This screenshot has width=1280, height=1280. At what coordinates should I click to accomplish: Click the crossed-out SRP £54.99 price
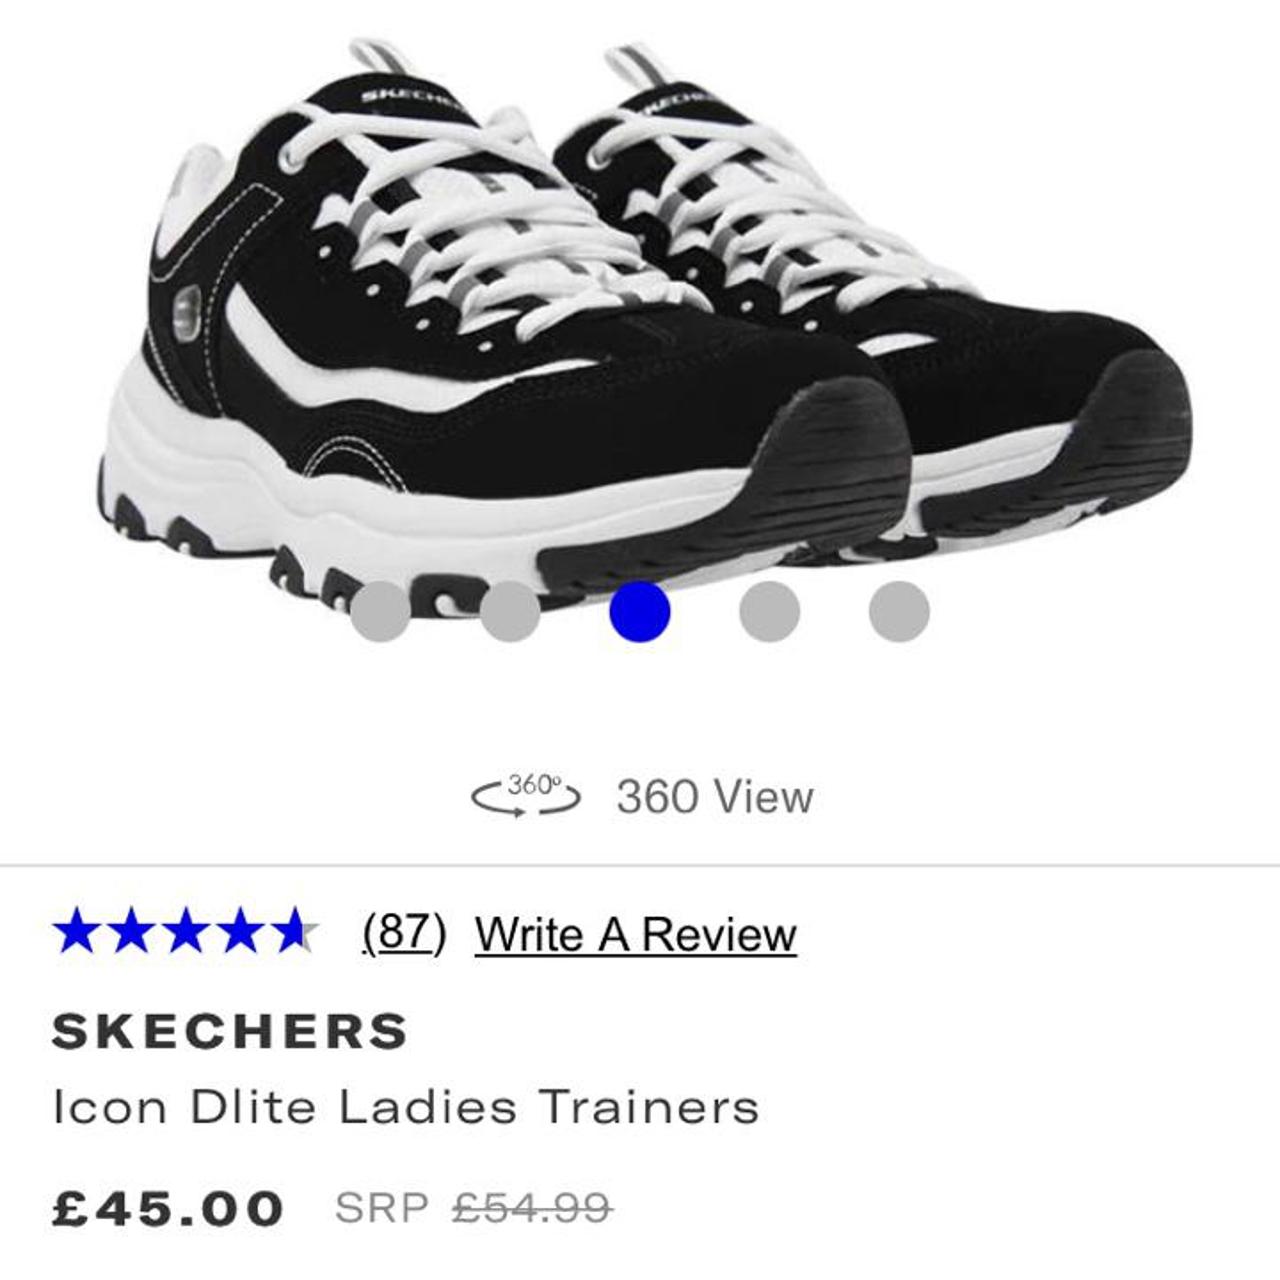[x=473, y=1208]
